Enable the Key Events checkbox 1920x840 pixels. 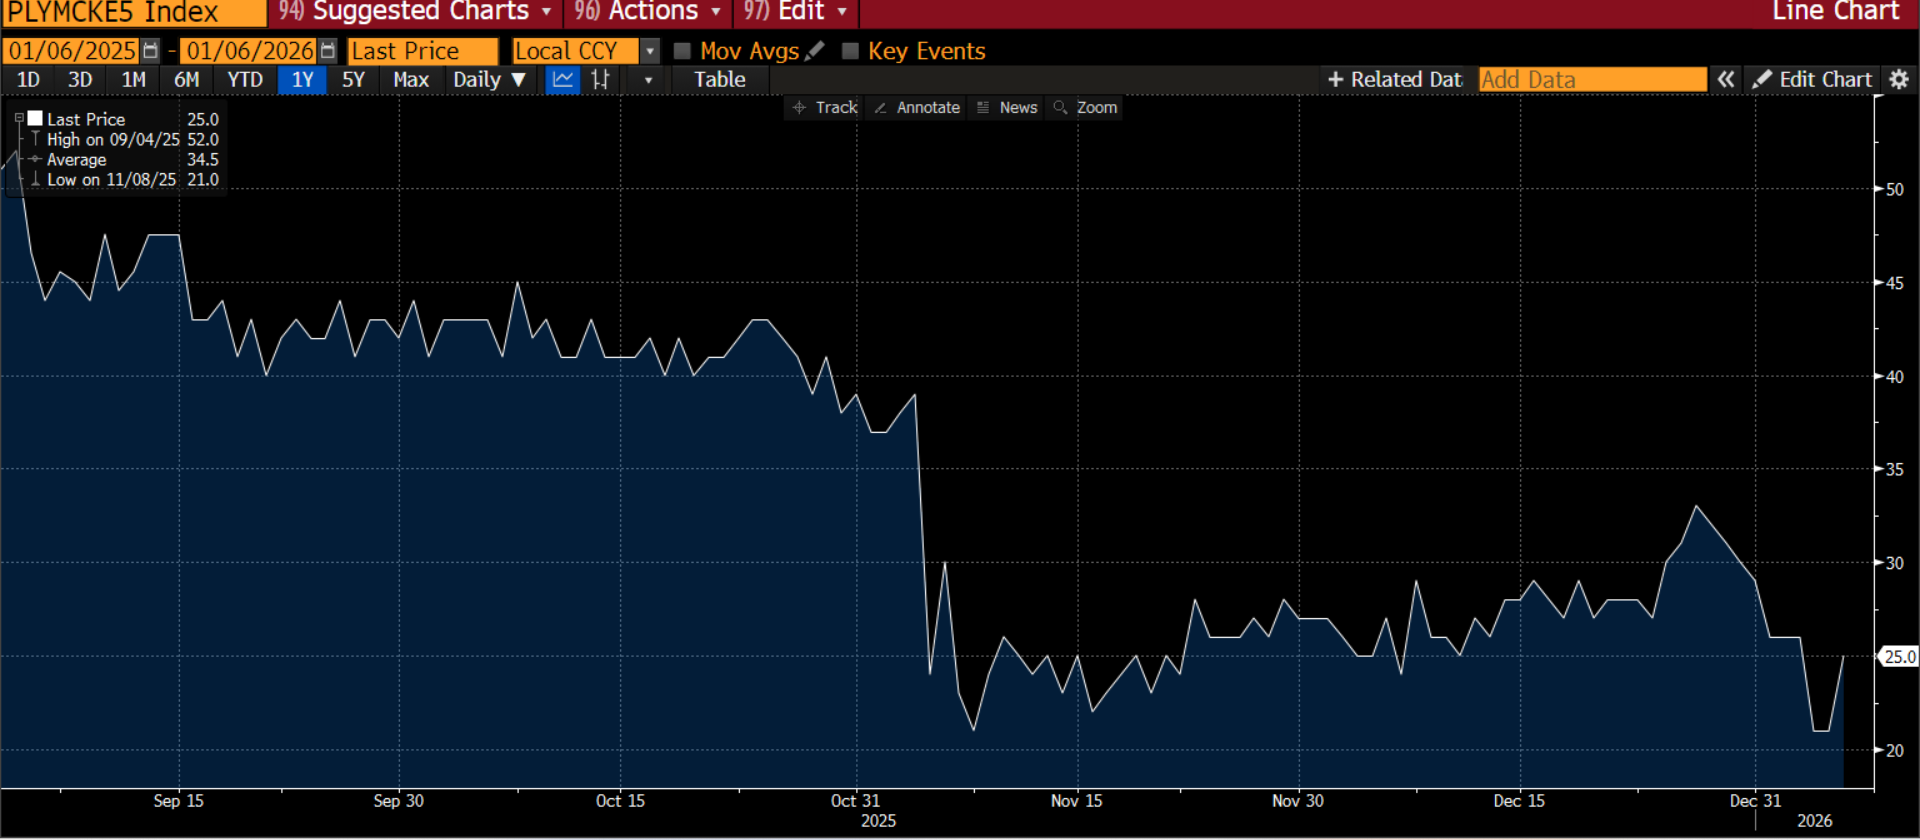850,51
